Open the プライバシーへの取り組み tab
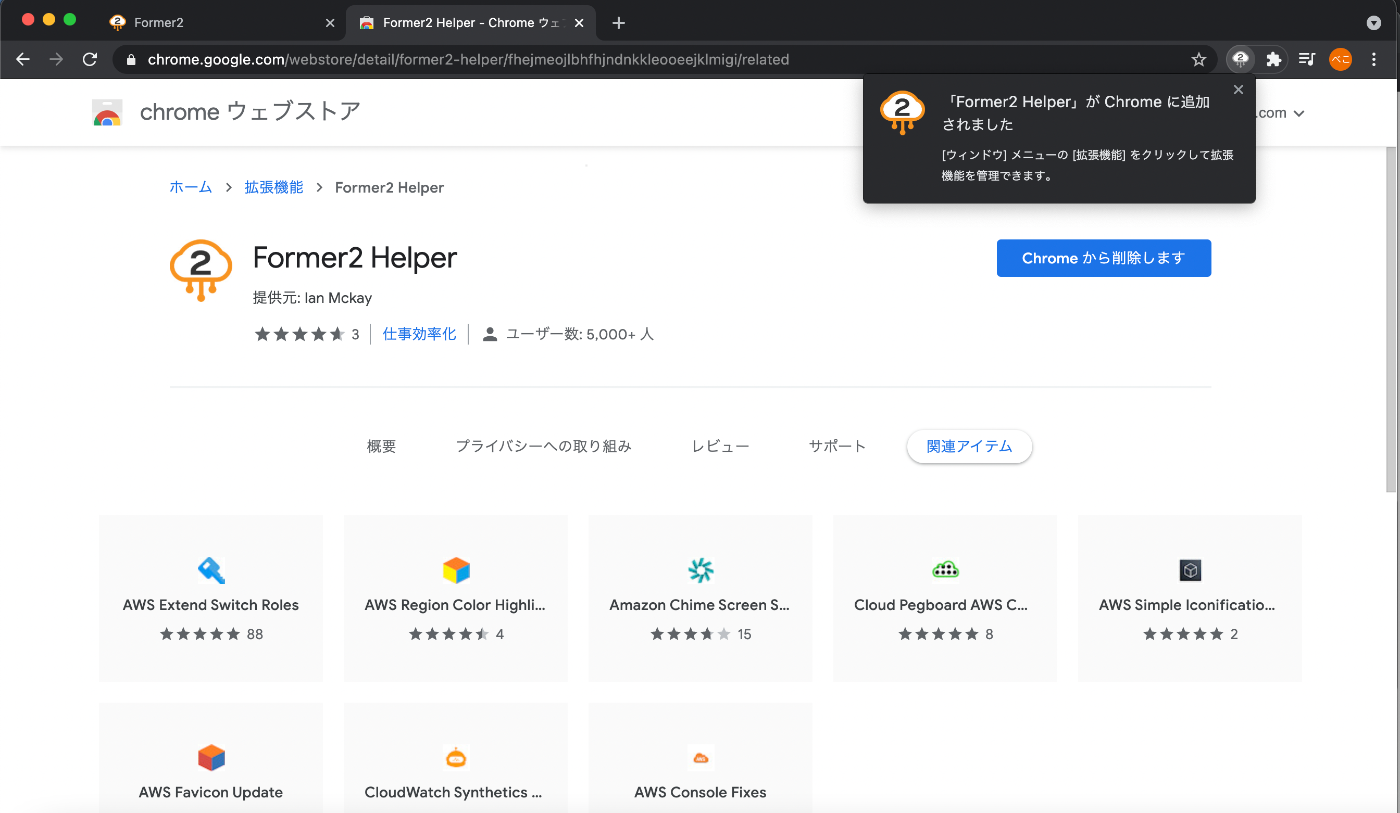Screen dimensions: 1400x813 coord(544,446)
